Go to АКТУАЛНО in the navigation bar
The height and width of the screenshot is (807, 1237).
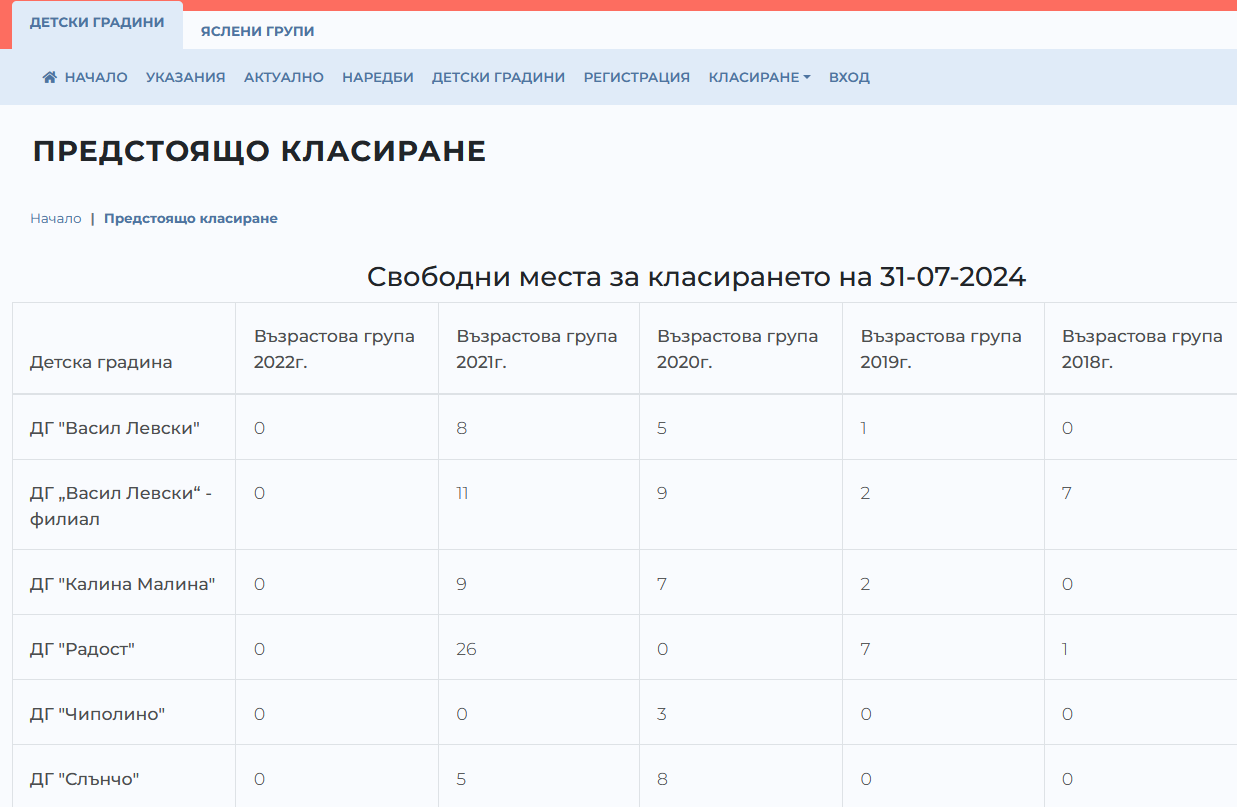click(x=284, y=77)
